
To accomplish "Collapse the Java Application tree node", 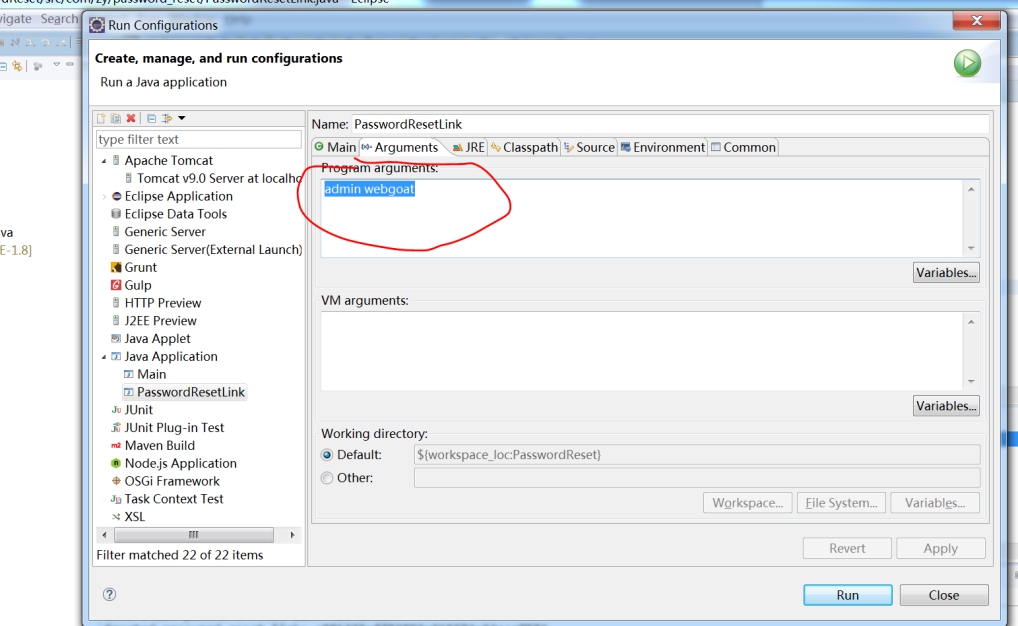I will pyautogui.click(x=104, y=357).
